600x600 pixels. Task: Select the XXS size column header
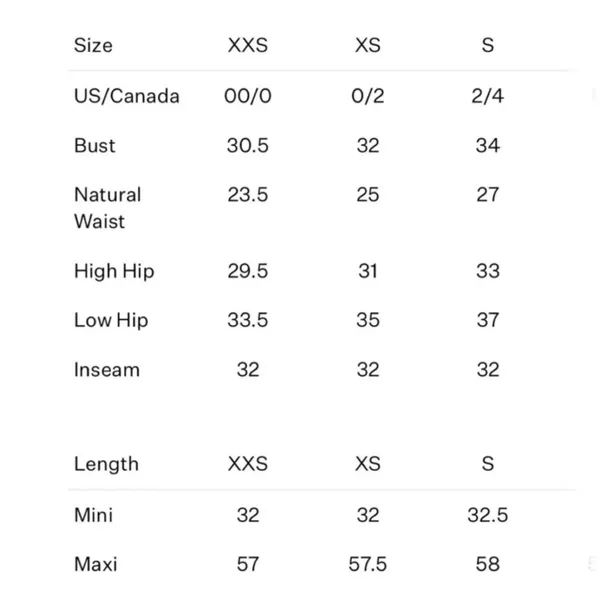(248, 45)
